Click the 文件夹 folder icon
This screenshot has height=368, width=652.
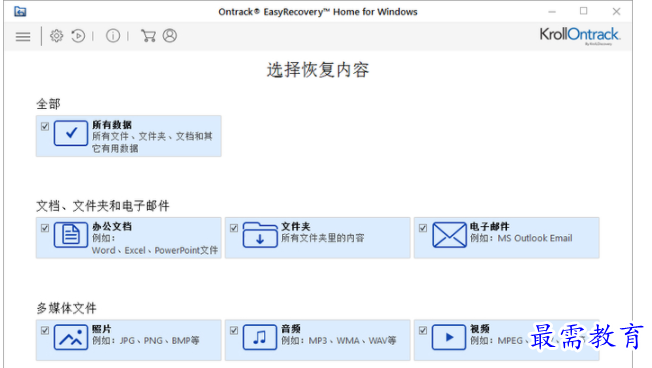click(x=260, y=235)
